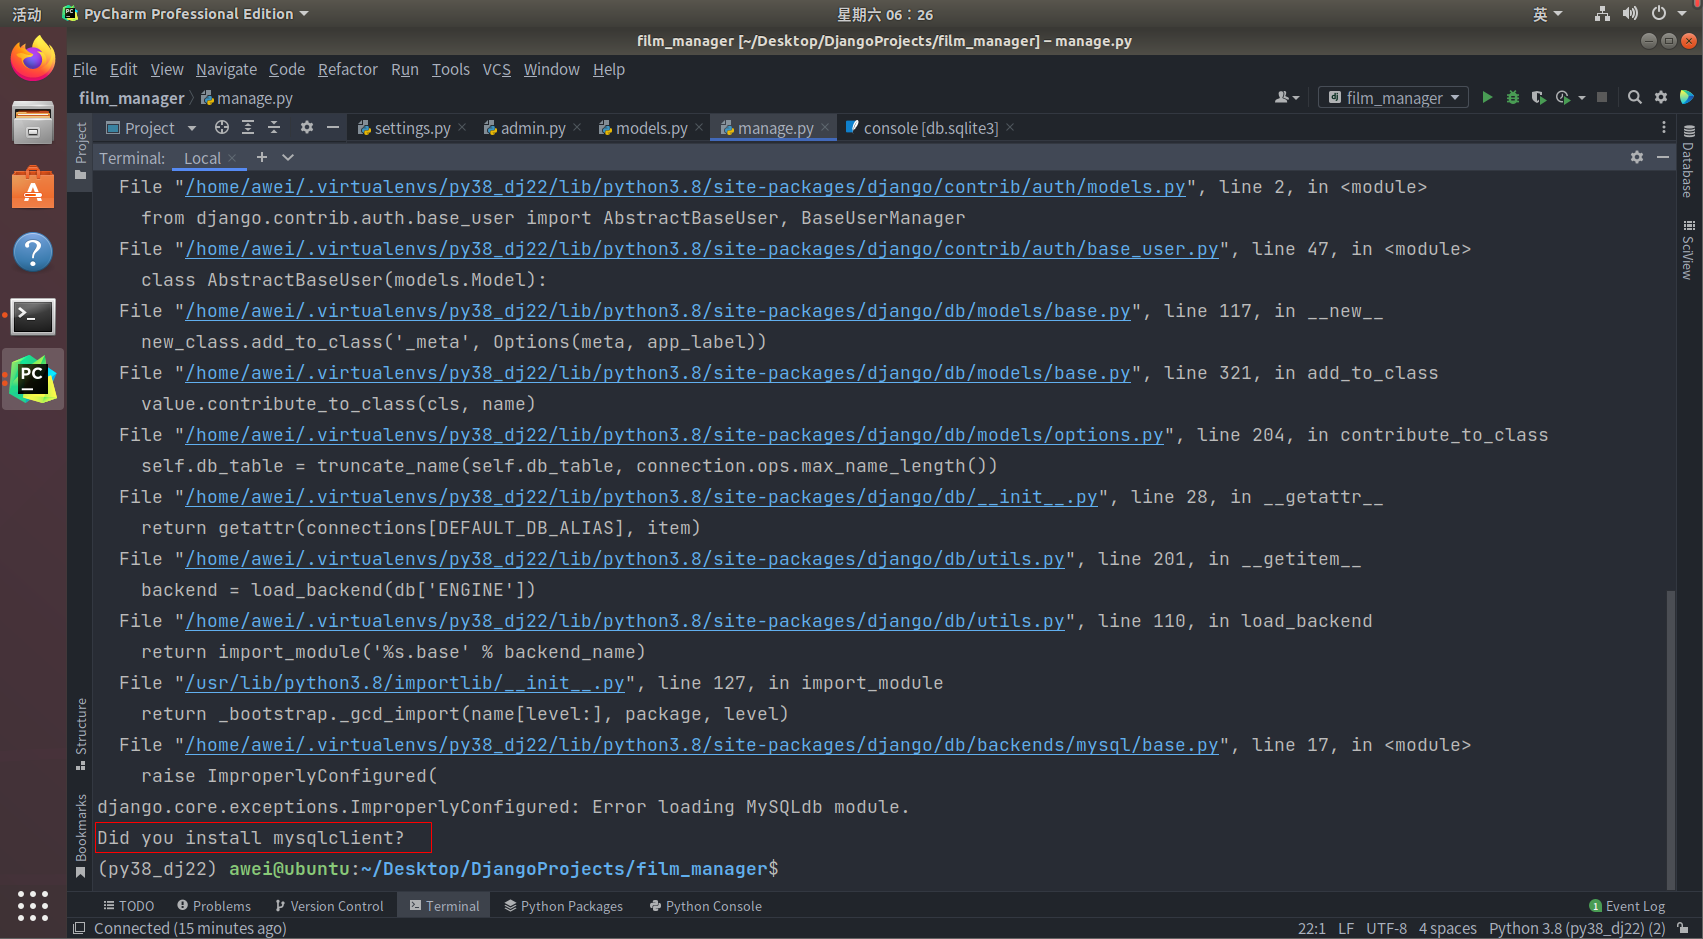1703x939 pixels.
Task: Open the system power menu arrow
Action: pyautogui.click(x=1683, y=14)
